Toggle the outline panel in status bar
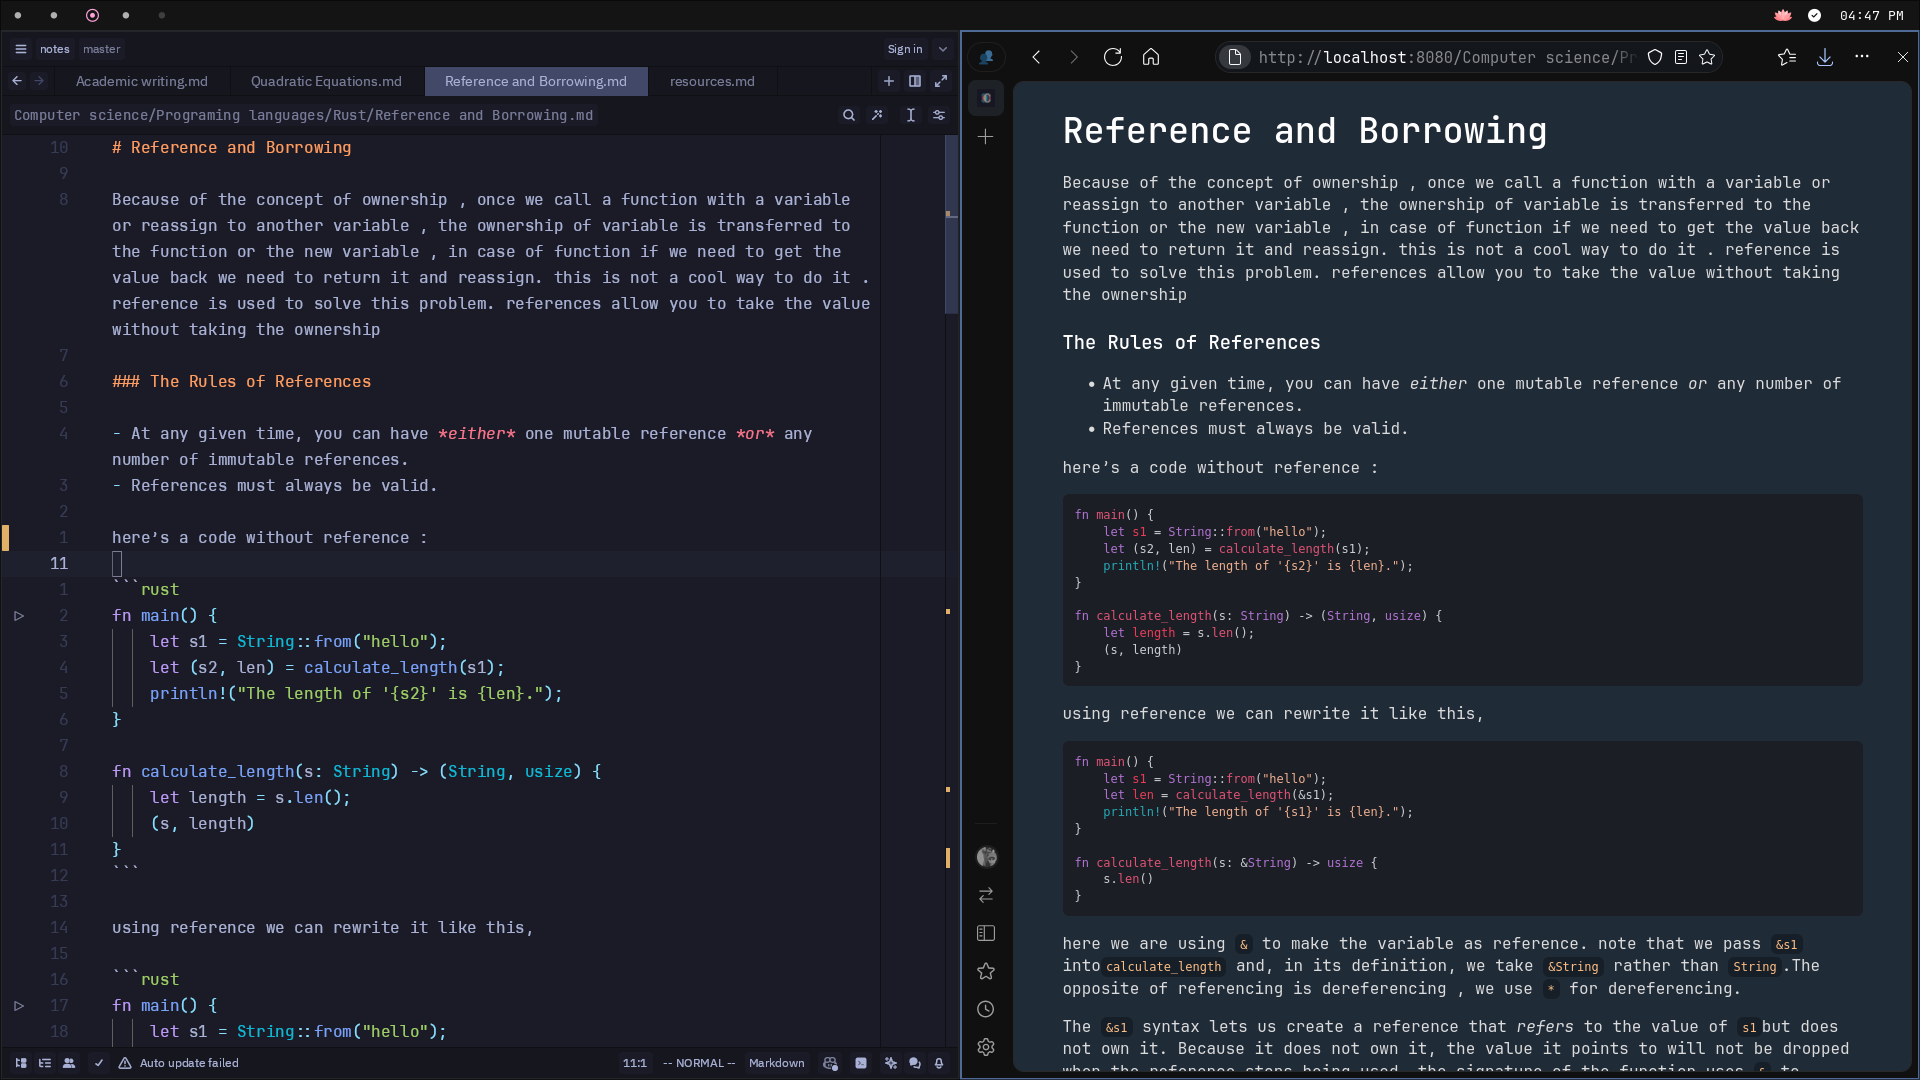The width and height of the screenshot is (1920, 1080). coord(45,1063)
